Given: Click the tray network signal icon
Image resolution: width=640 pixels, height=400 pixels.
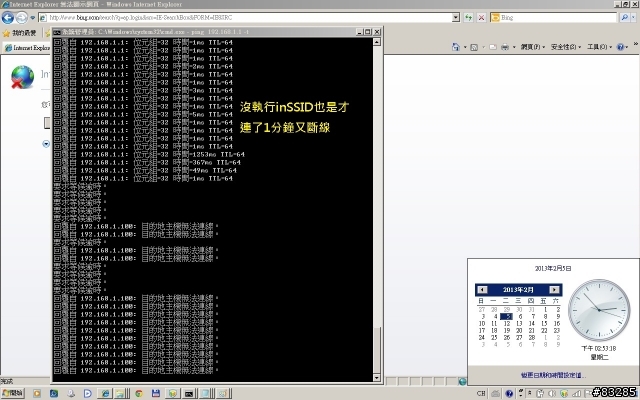Looking at the screenshot, I should (576, 393).
